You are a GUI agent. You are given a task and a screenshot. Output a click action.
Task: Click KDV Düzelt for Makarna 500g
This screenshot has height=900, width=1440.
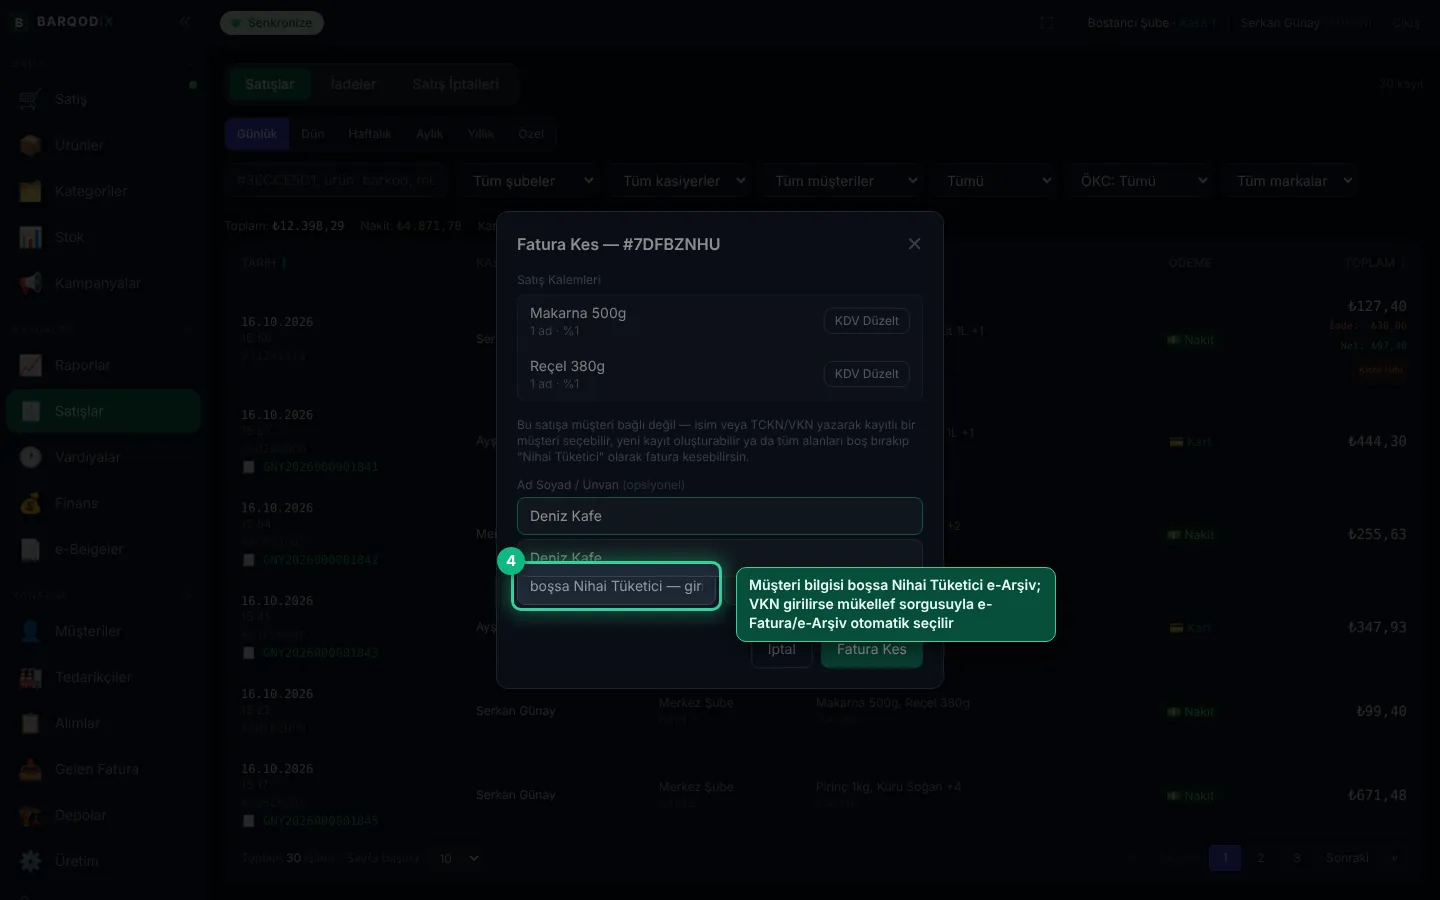click(x=866, y=321)
